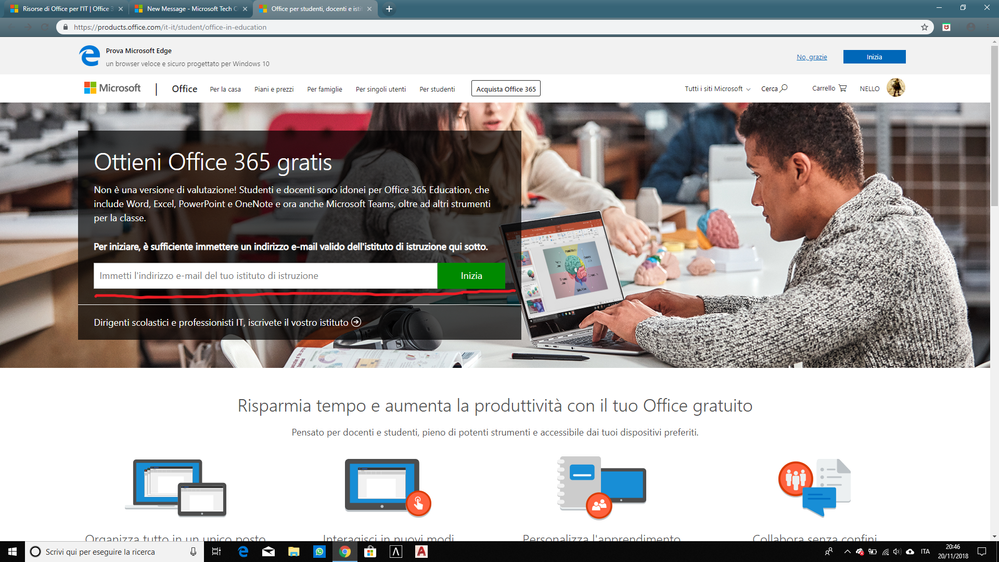Click the blue Inizia button in Edge banner
This screenshot has width=999, height=562.
874,57
